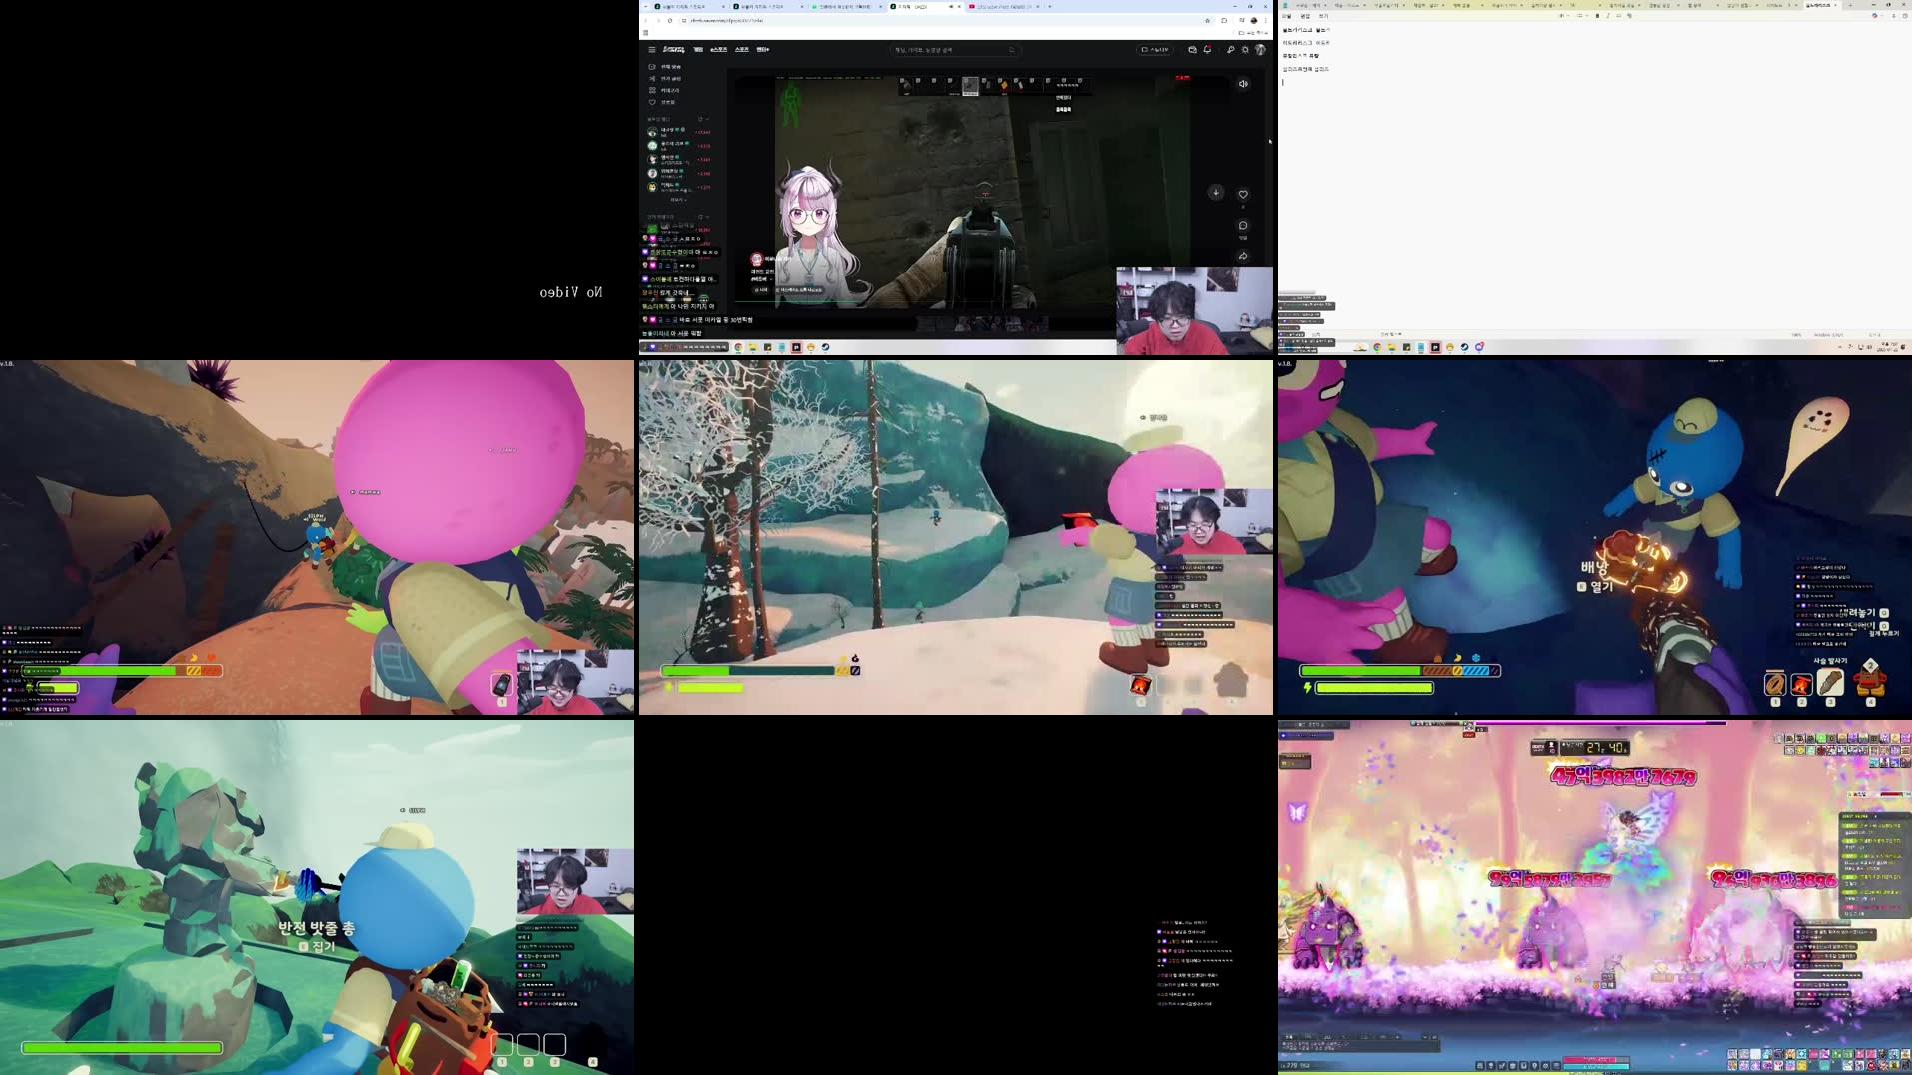Click the zoom level in Notepad status bar
1912x1075 pixels.
tap(1797, 334)
